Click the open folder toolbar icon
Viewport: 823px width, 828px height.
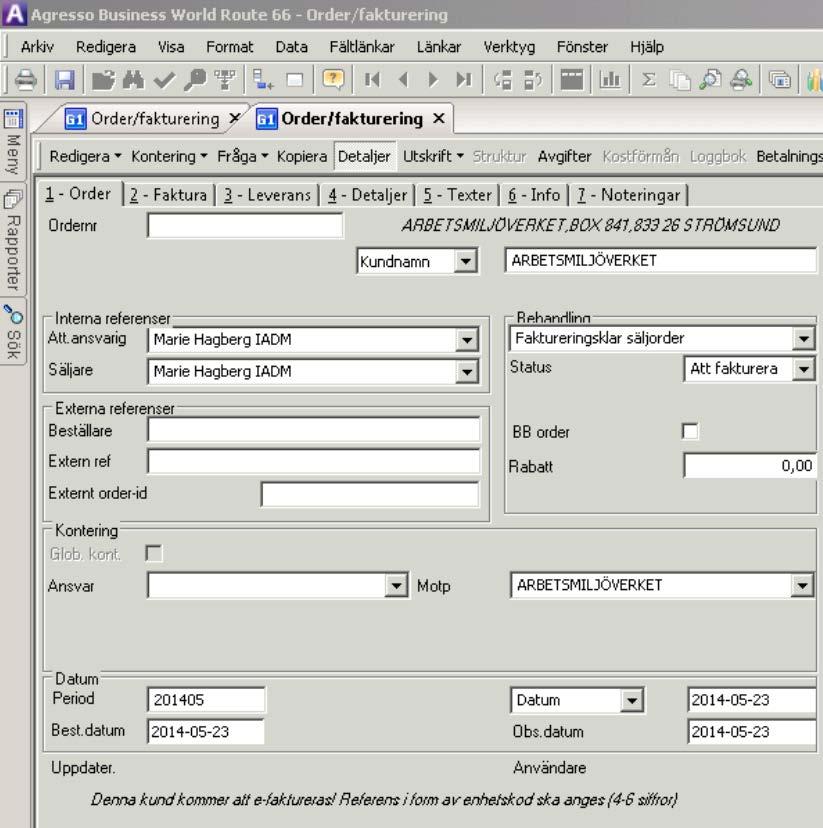click(x=103, y=80)
